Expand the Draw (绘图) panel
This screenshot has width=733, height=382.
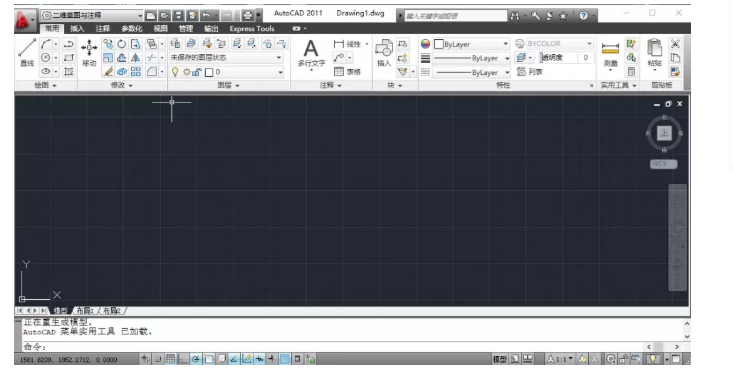(45, 85)
